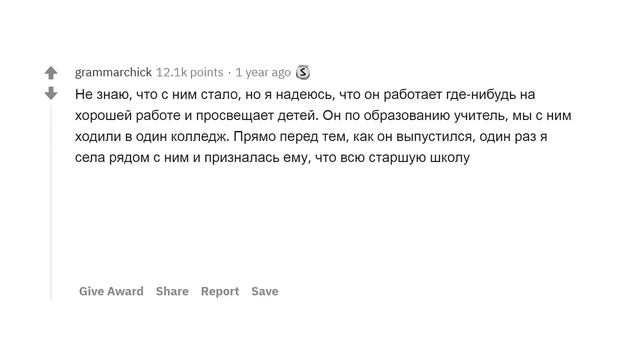The width and height of the screenshot is (640, 360).
Task: Click the word "где-нибудь" in the first line
Action: pos(481,95)
